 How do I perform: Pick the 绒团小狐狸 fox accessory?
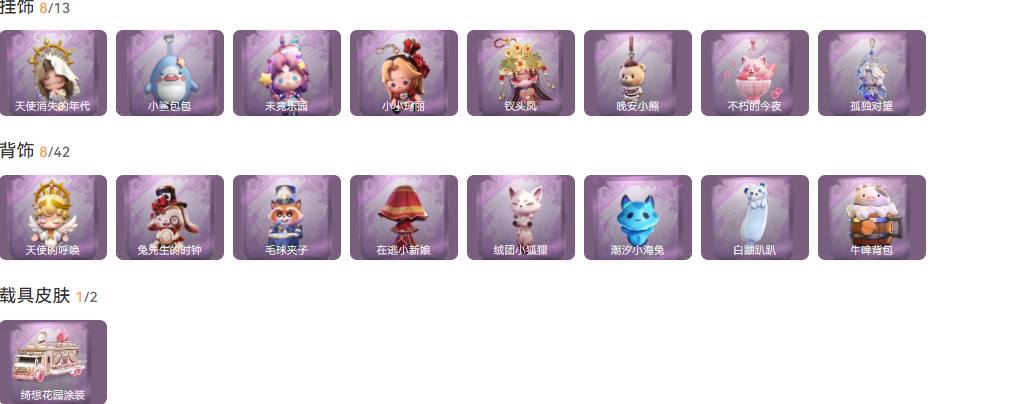click(521, 218)
